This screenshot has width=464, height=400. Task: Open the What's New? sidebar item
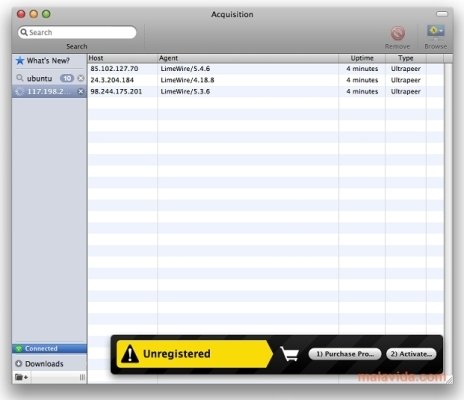(49, 61)
